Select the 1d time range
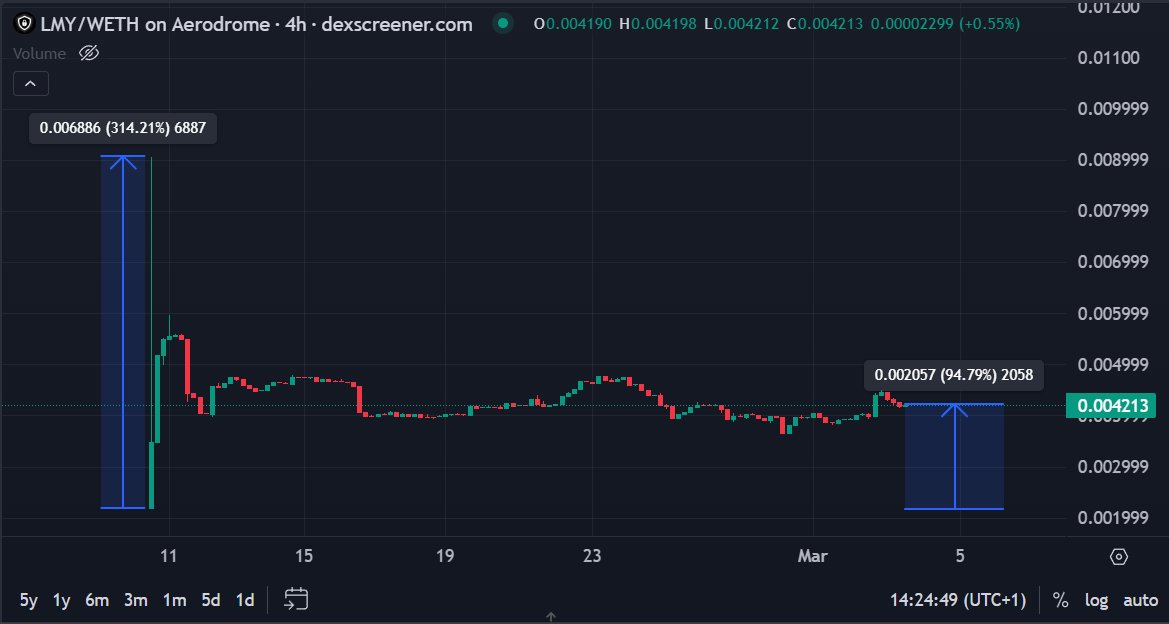Viewport: 1169px width, 624px height. click(x=245, y=599)
